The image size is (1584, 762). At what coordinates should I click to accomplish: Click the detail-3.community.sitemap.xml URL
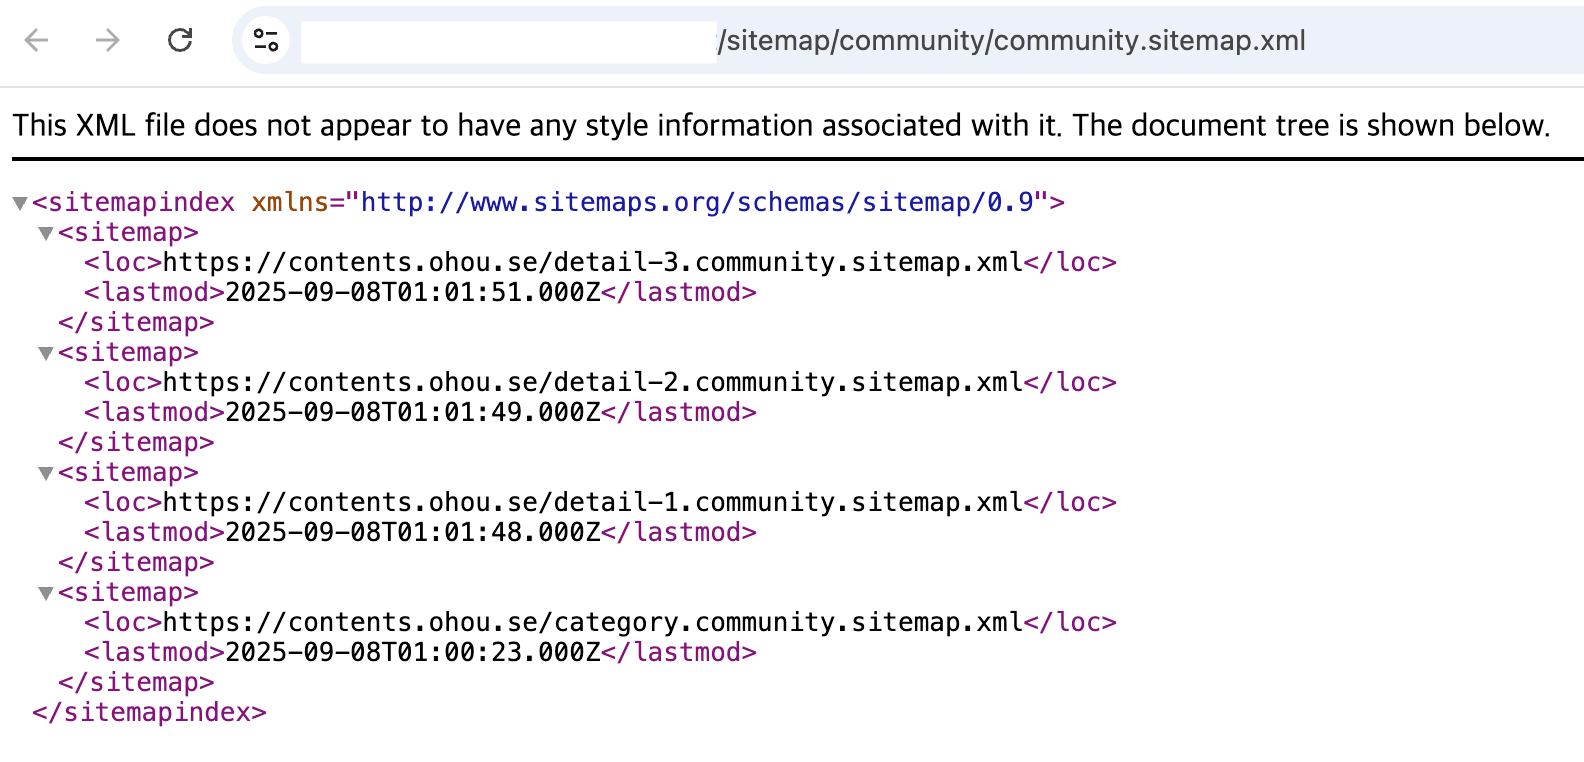click(592, 262)
